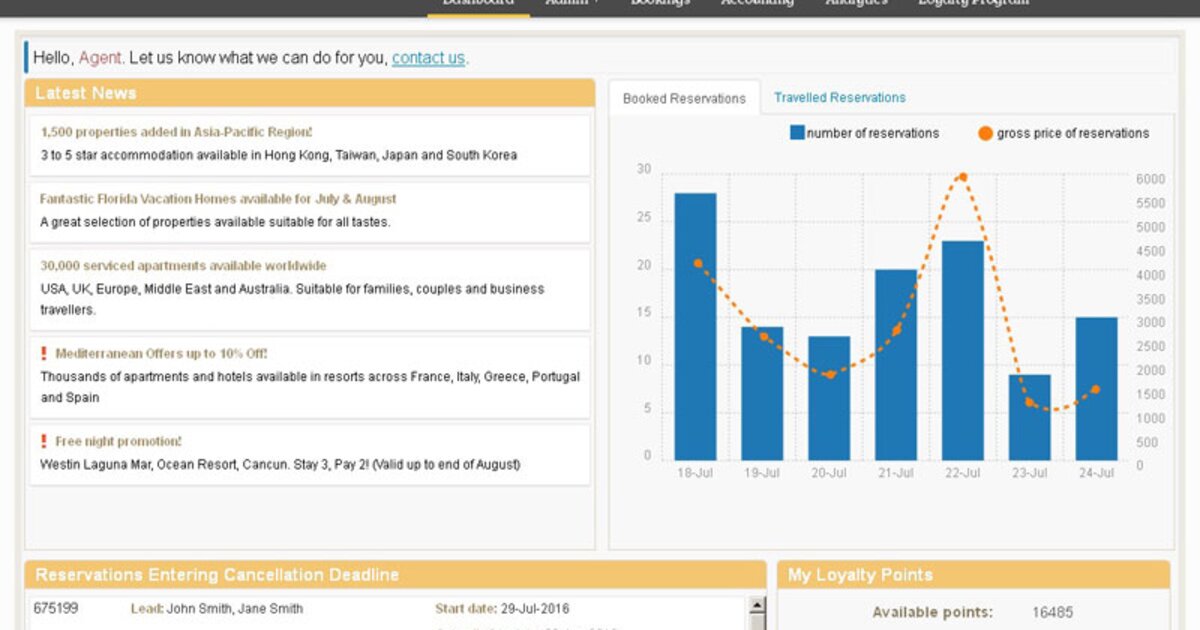Open the Bookings menu

pos(660,3)
